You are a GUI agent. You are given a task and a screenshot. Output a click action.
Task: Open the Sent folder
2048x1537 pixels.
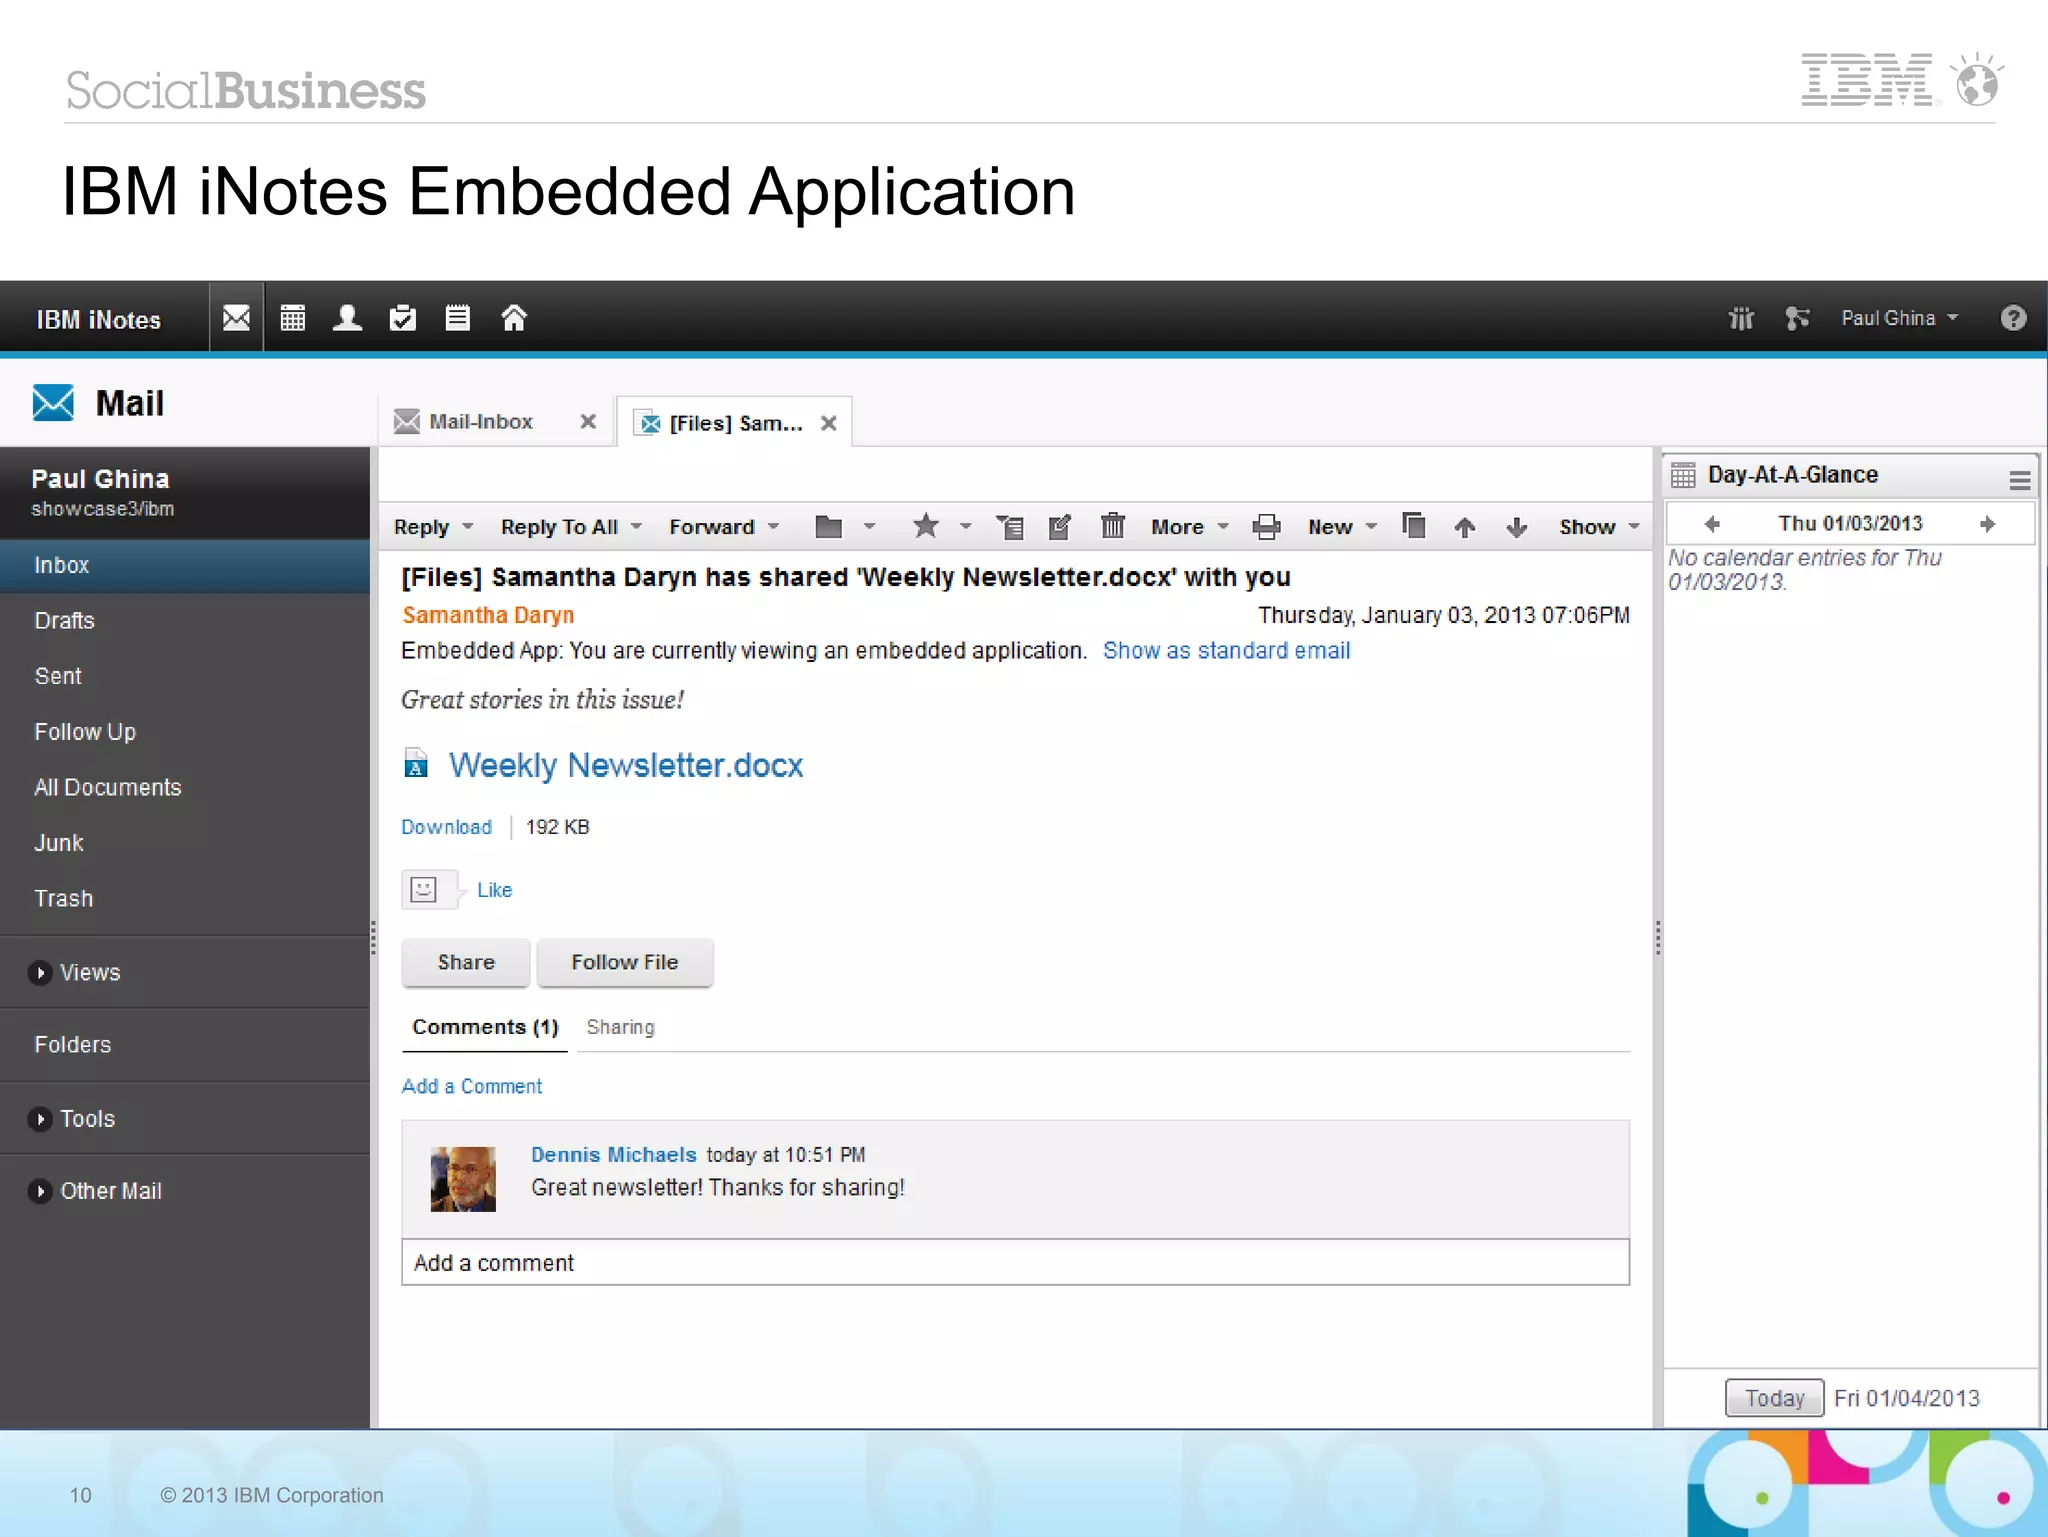tap(185, 676)
